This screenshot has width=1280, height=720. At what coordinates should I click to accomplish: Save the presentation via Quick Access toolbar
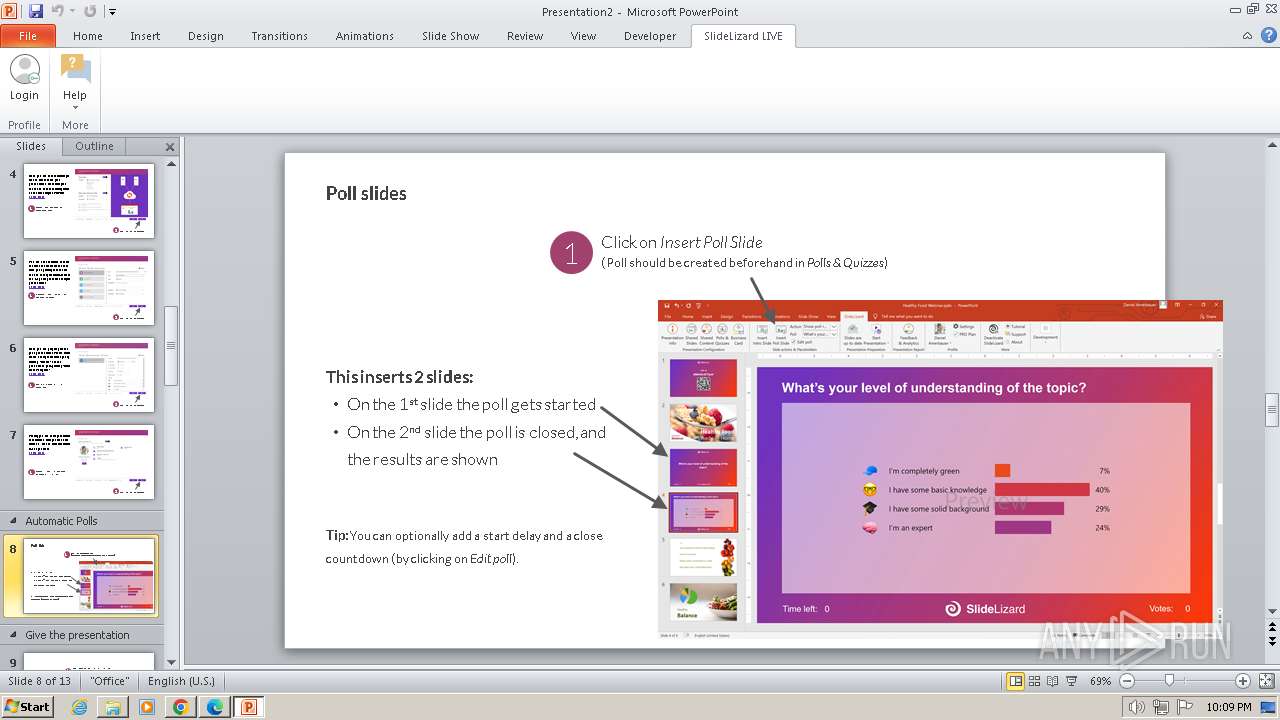(x=36, y=11)
